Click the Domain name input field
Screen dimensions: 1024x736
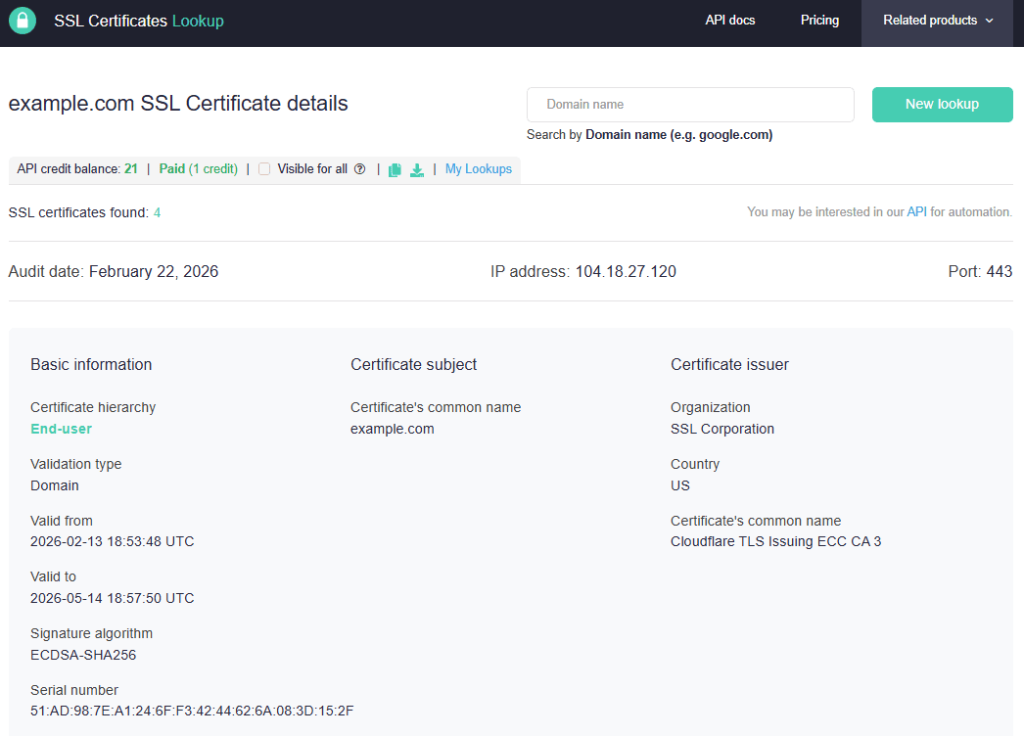click(x=690, y=104)
